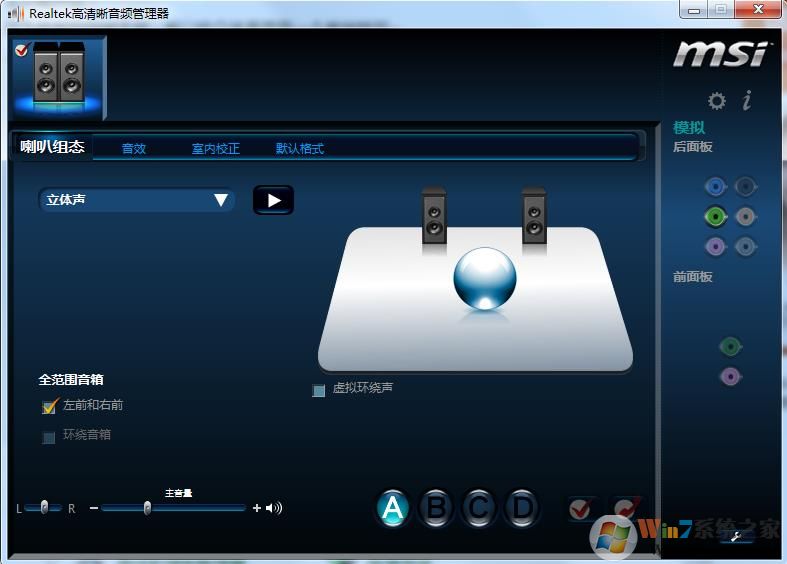Select the speaker device icon at top left
The height and width of the screenshot is (564, 787).
click(x=59, y=77)
